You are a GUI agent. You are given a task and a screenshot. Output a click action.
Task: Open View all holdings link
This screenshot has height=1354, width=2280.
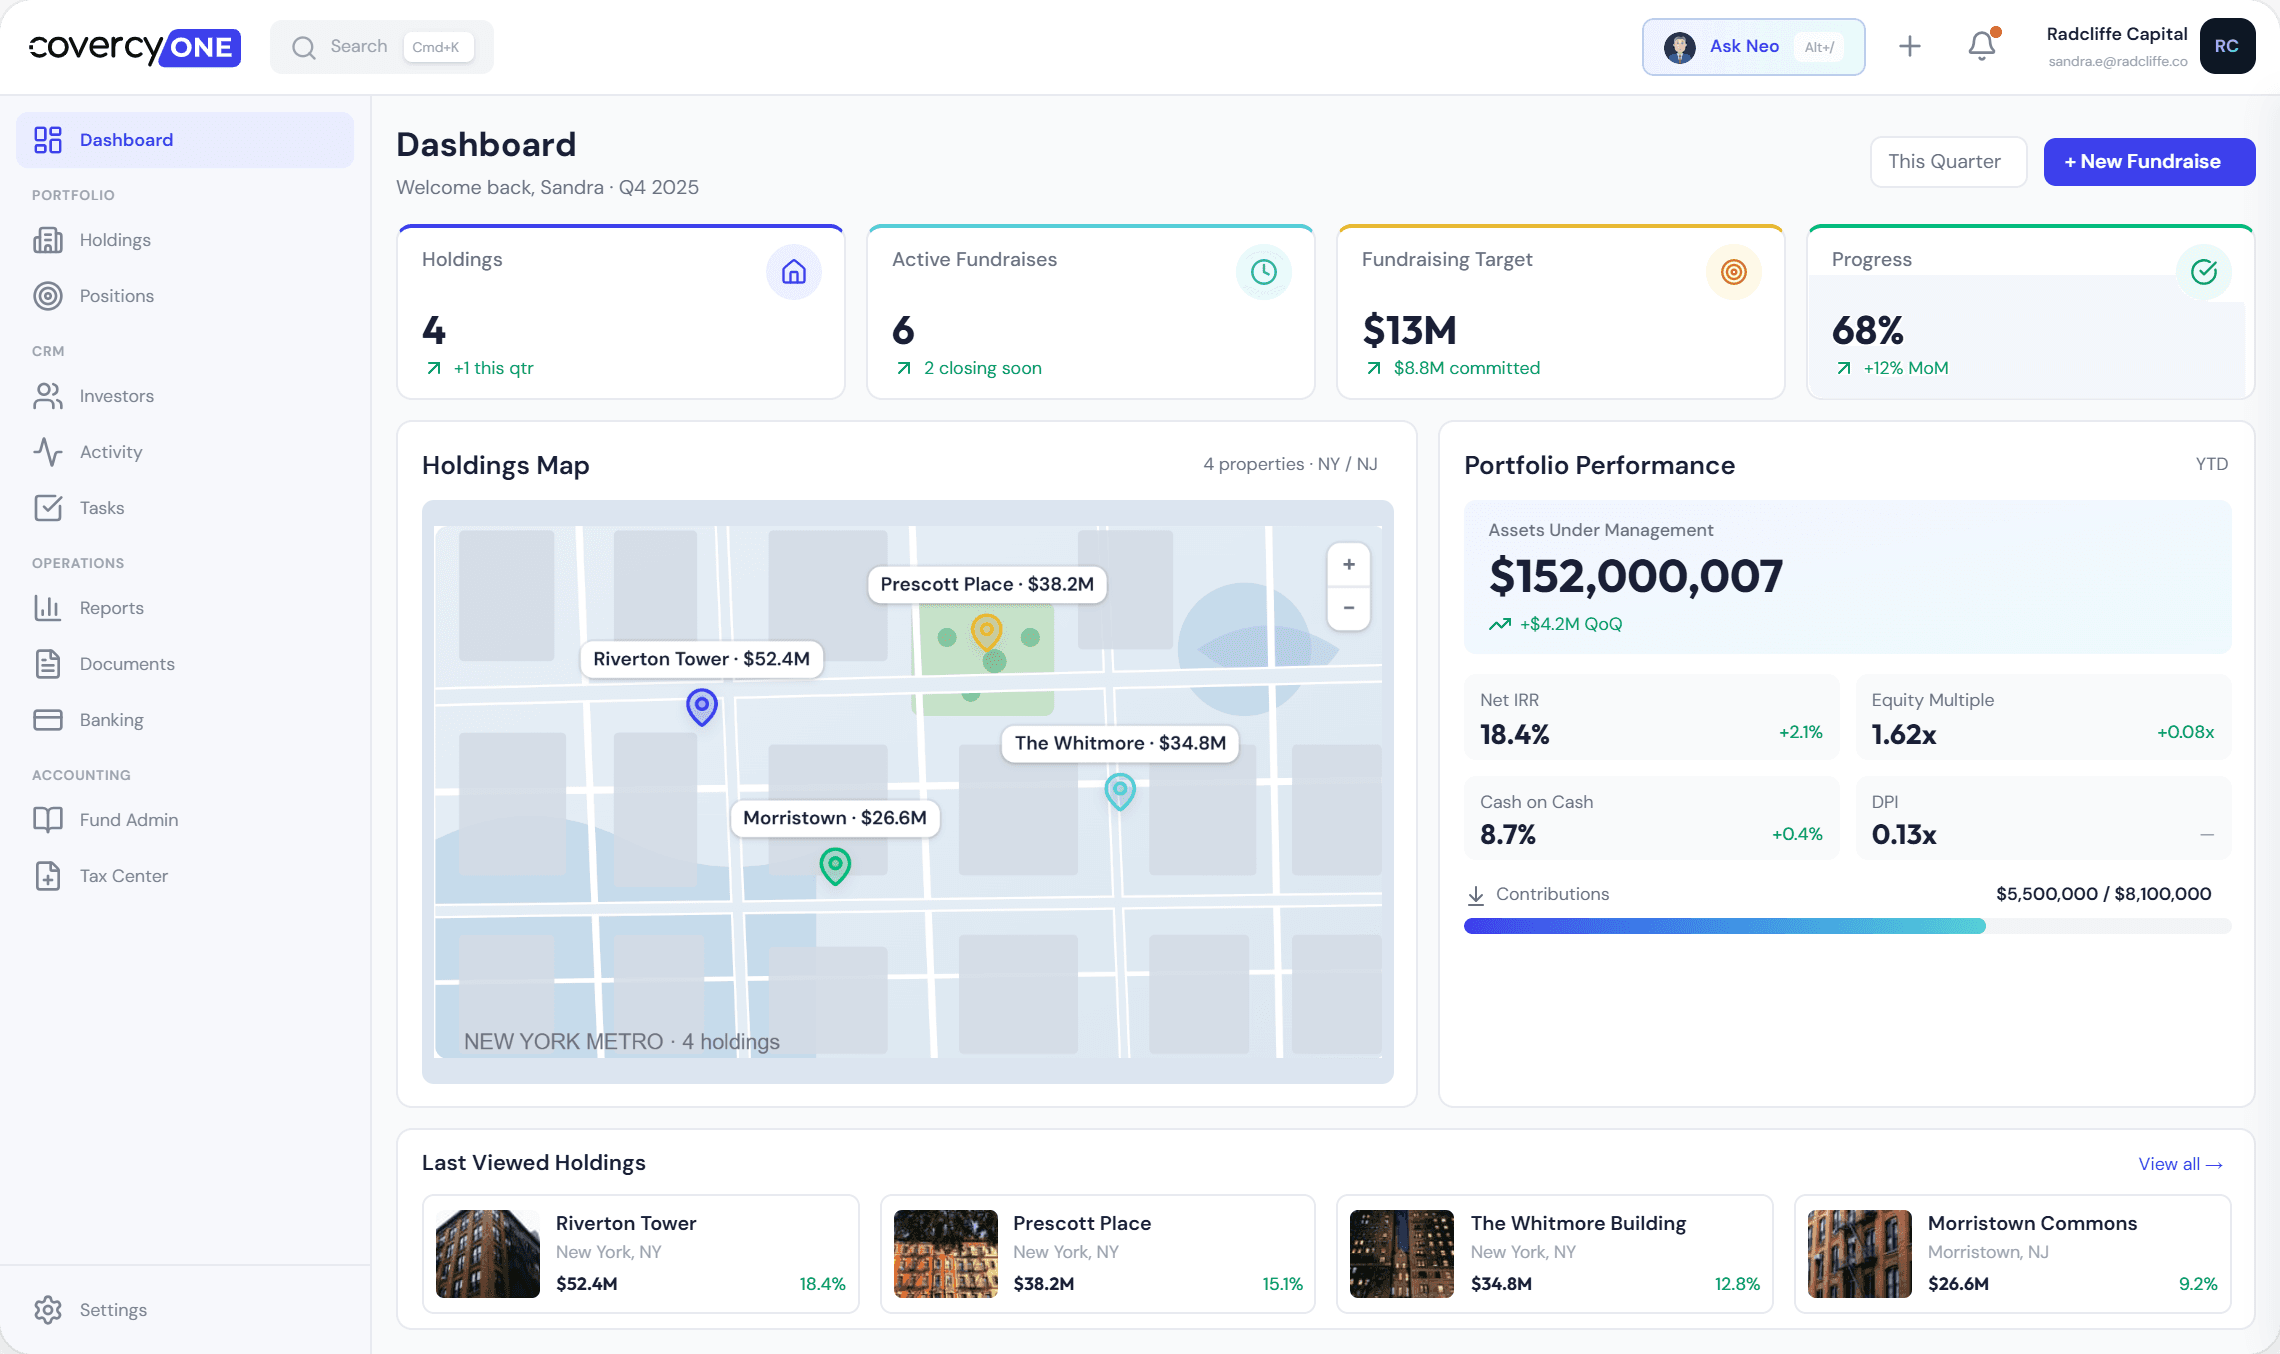pyautogui.click(x=2181, y=1164)
